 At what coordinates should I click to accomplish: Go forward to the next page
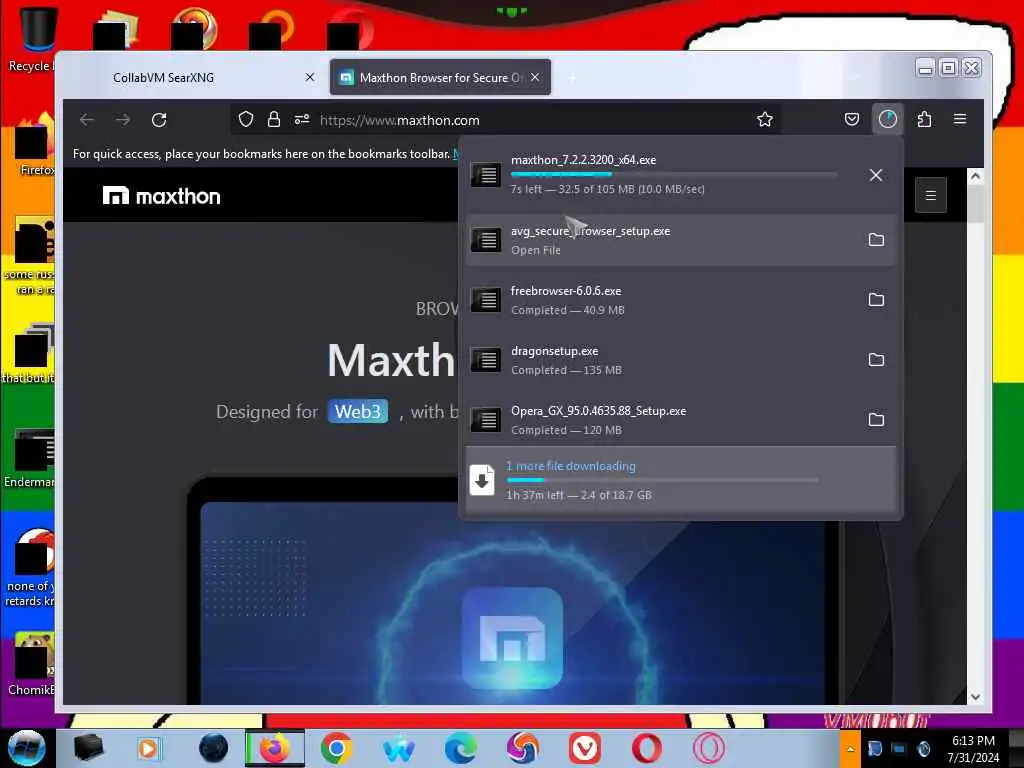tap(123, 120)
